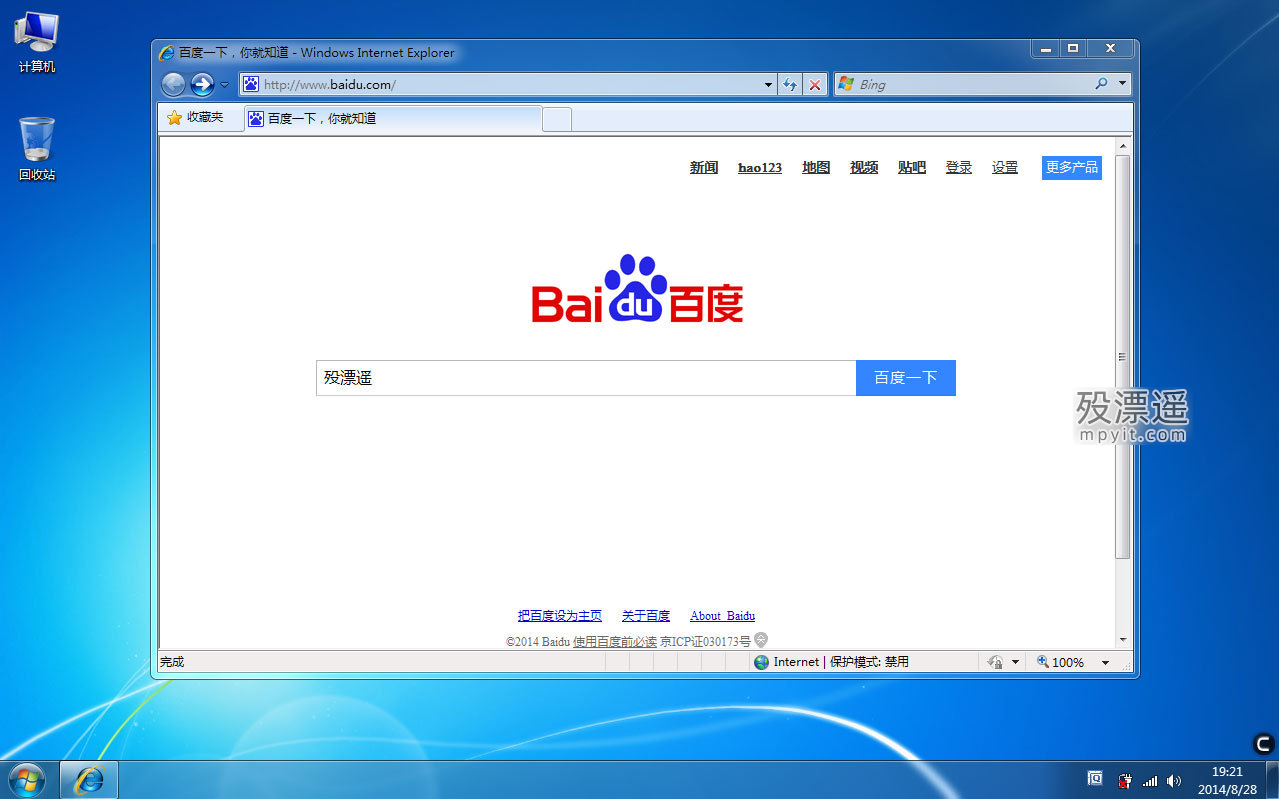The height and width of the screenshot is (799, 1279).
Task: Open the Favorites star button
Action: click(196, 118)
